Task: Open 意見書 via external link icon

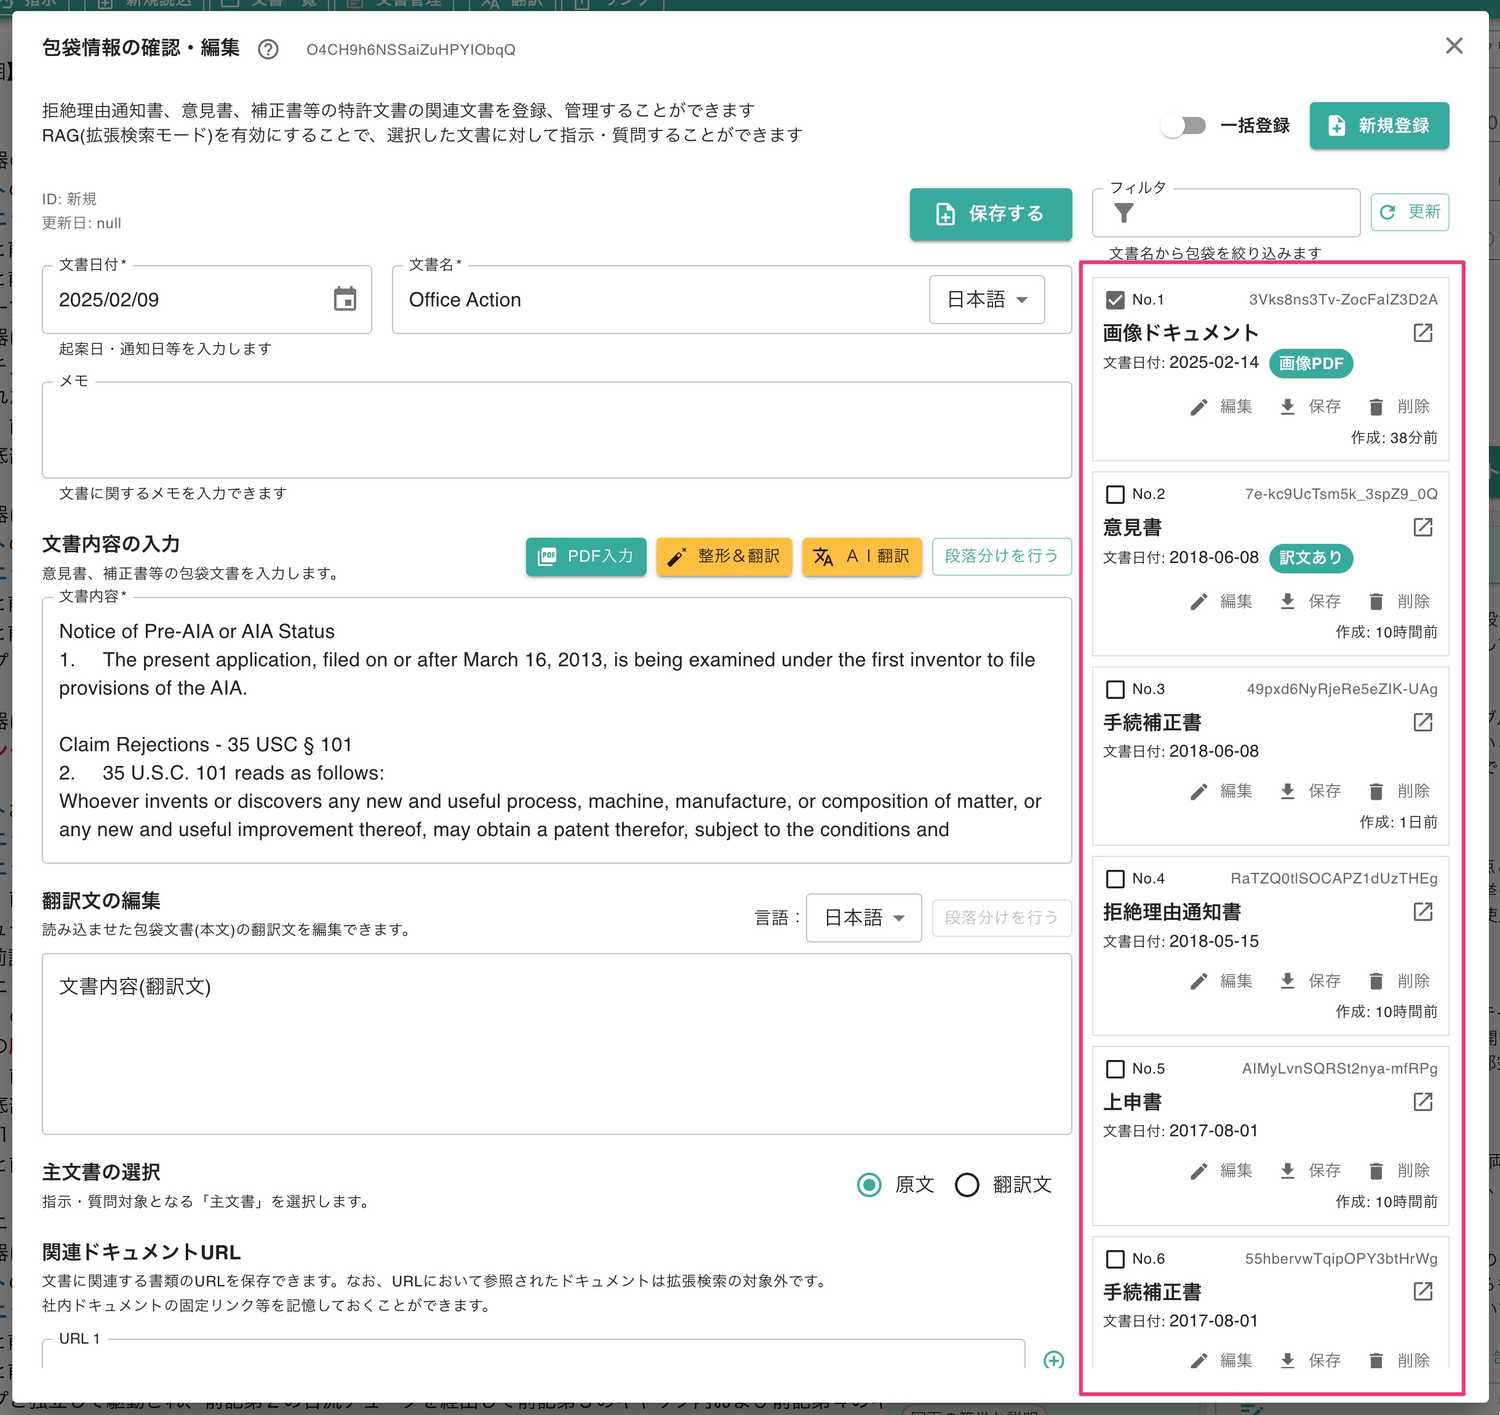Action: pos(1423,527)
